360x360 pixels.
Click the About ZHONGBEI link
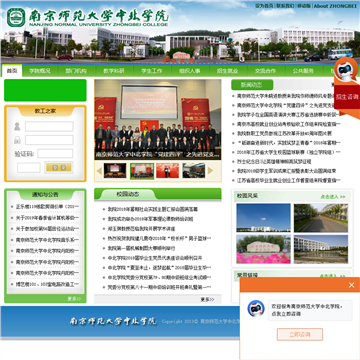tap(335, 6)
